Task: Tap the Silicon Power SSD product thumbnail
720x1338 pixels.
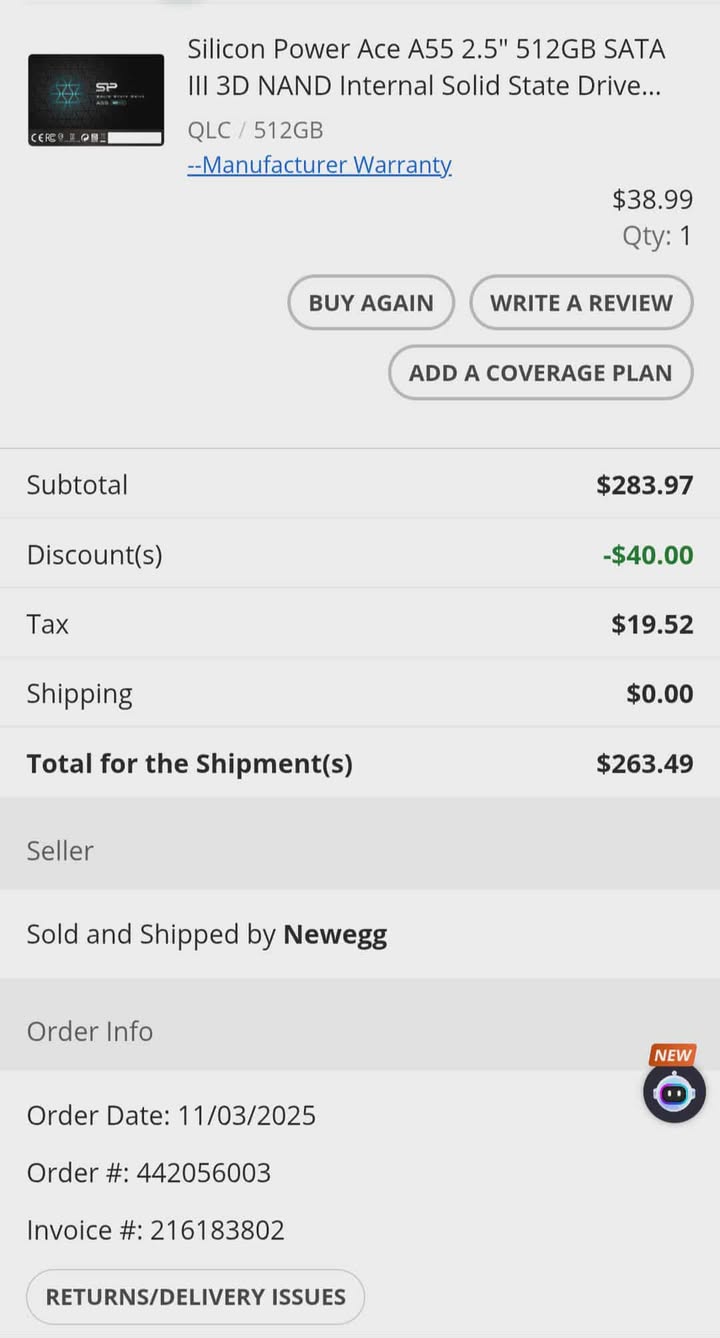Action: click(x=96, y=101)
